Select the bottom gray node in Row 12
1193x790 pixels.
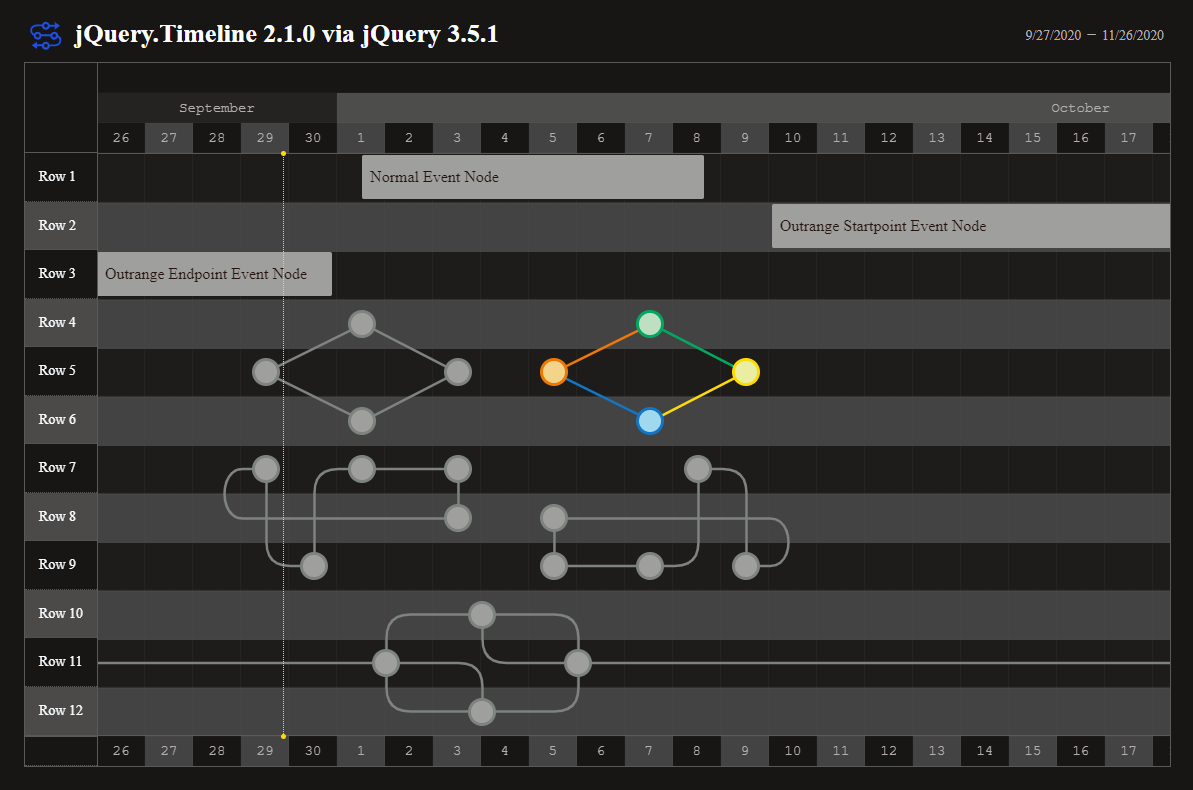point(482,712)
